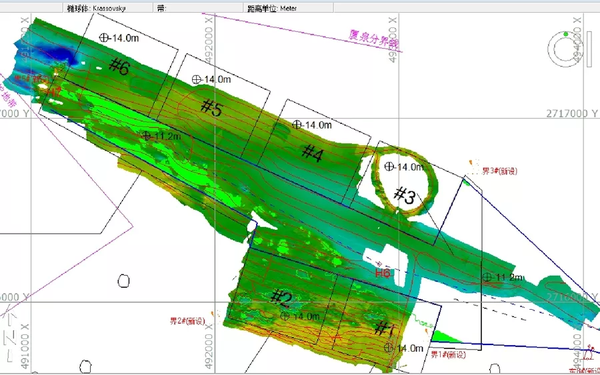The height and width of the screenshot is (375, 600).
Task: Click the depth marker symbol in zone #6
Action: [104, 38]
